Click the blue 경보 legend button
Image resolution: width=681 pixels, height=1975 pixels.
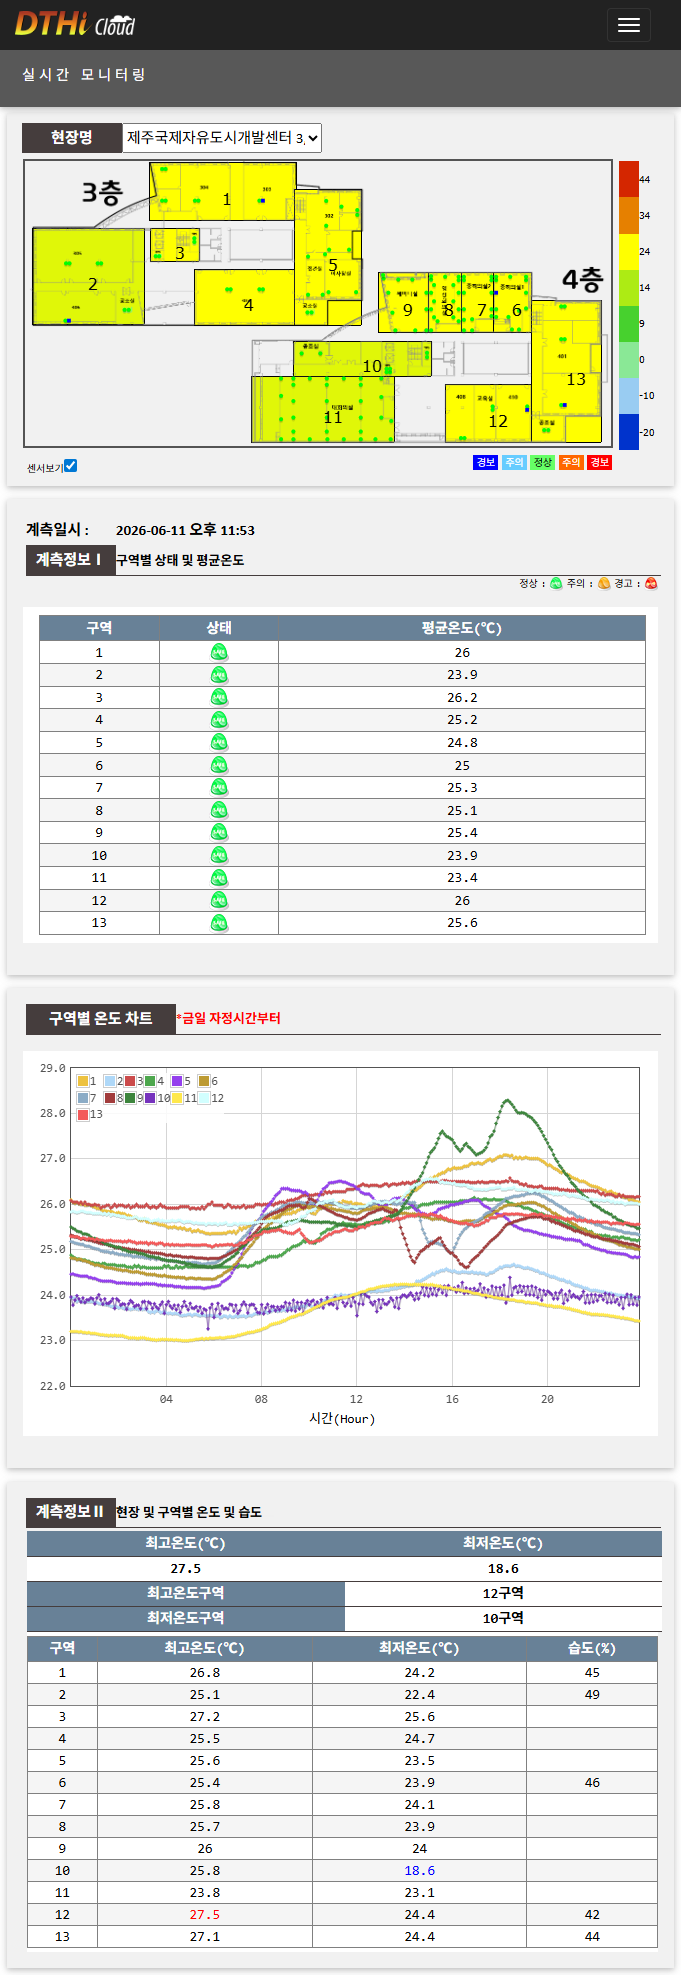pyautogui.click(x=485, y=462)
